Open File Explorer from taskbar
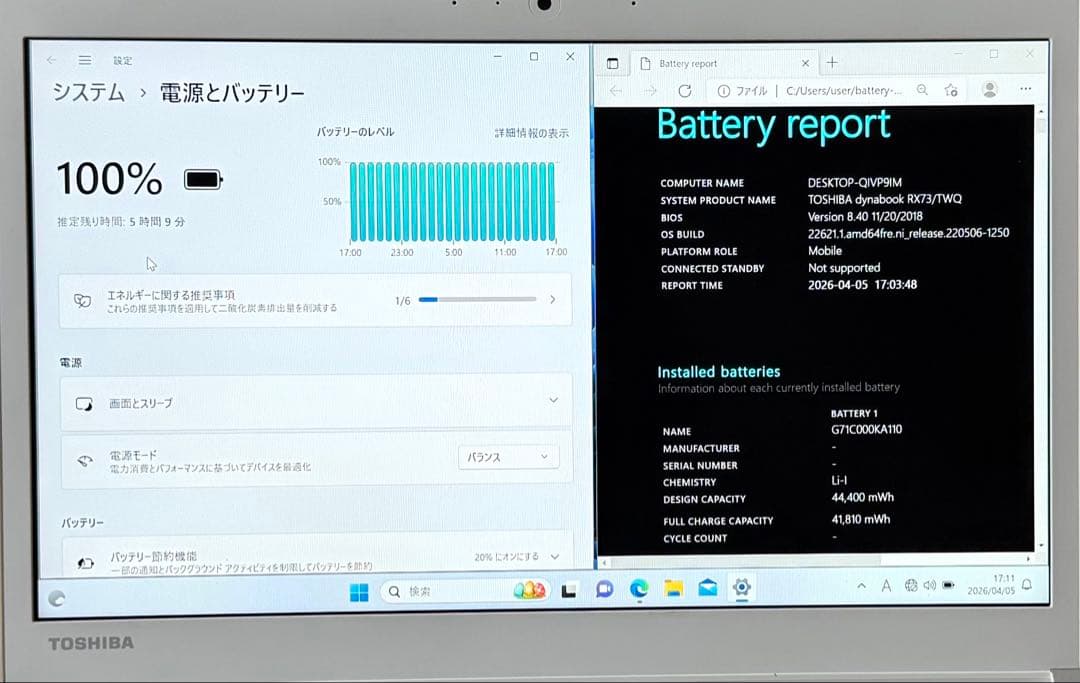This screenshot has height=683, width=1080. pos(674,588)
